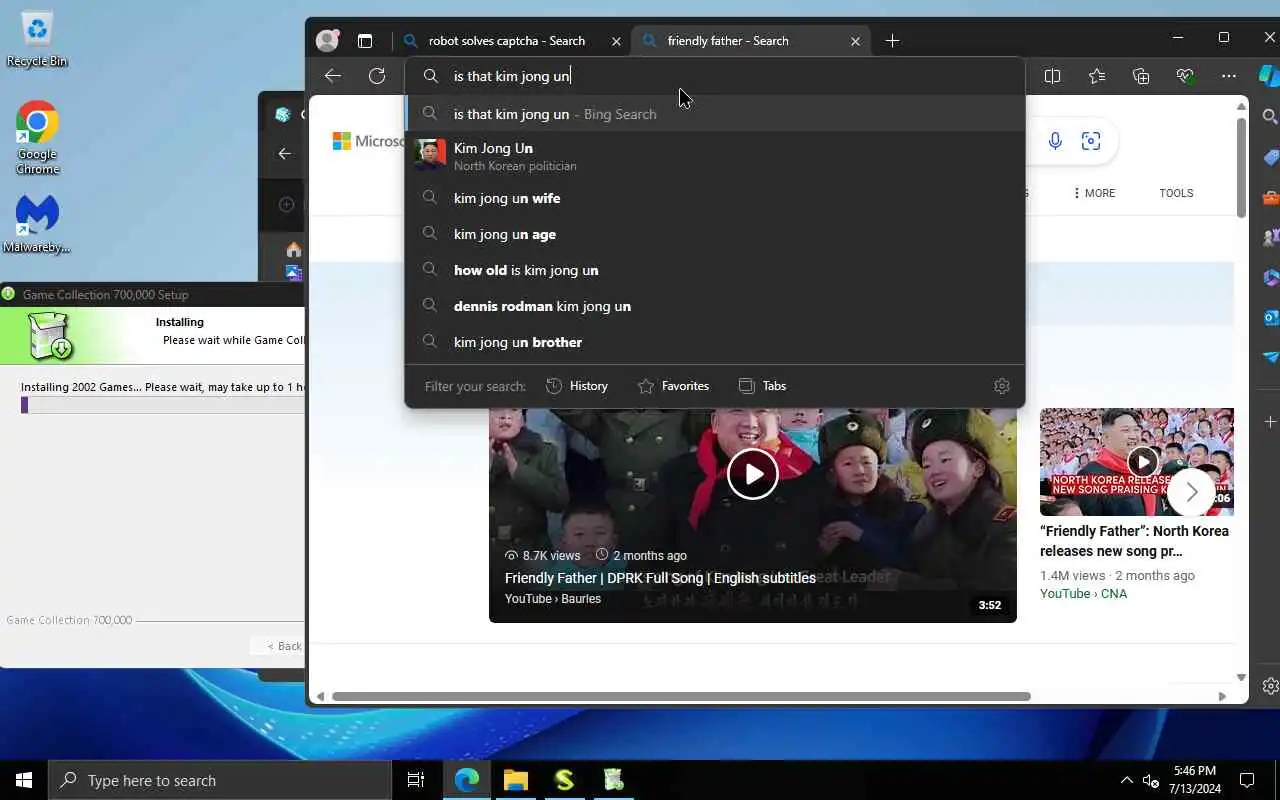Choose 'kim jong un age' suggestion
The height and width of the screenshot is (800, 1280).
pos(715,234)
